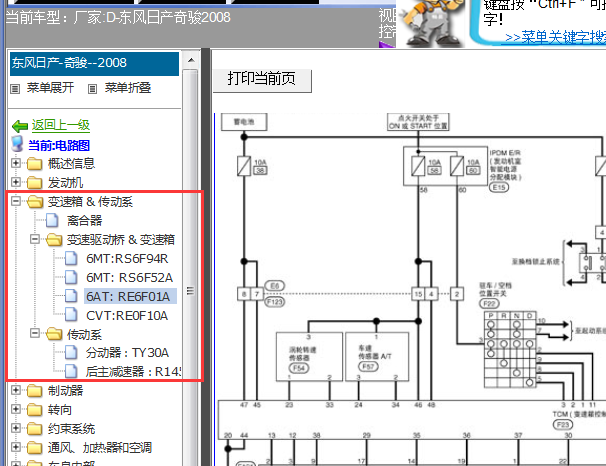The width and height of the screenshot is (606, 466).
Task: Click the 发动机 folder label
Action: pyautogui.click(x=65, y=183)
